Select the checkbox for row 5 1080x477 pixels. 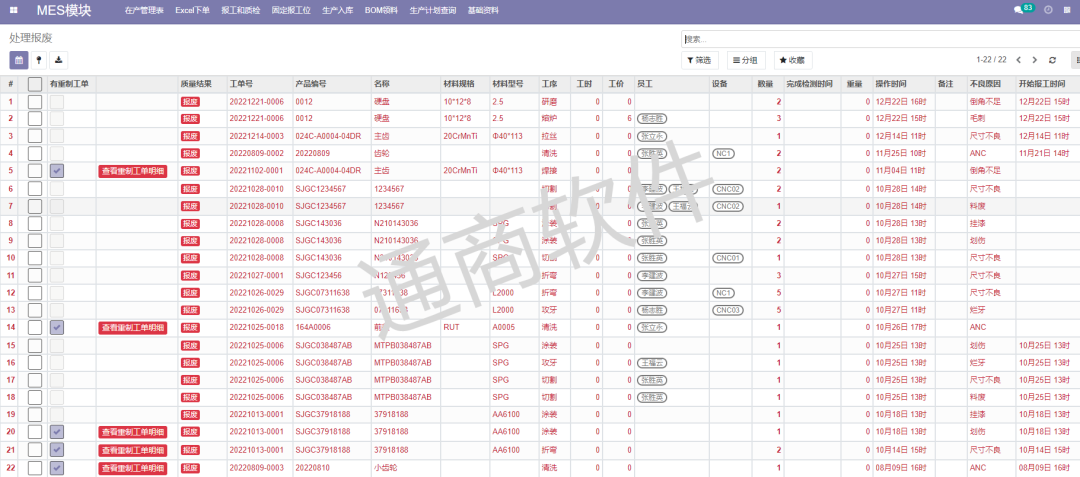tap(35, 171)
